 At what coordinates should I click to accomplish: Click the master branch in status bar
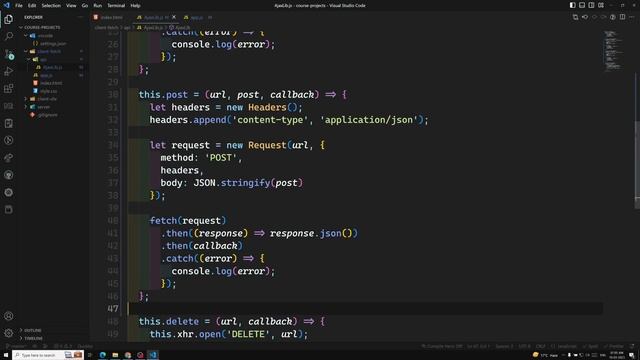click(15, 346)
